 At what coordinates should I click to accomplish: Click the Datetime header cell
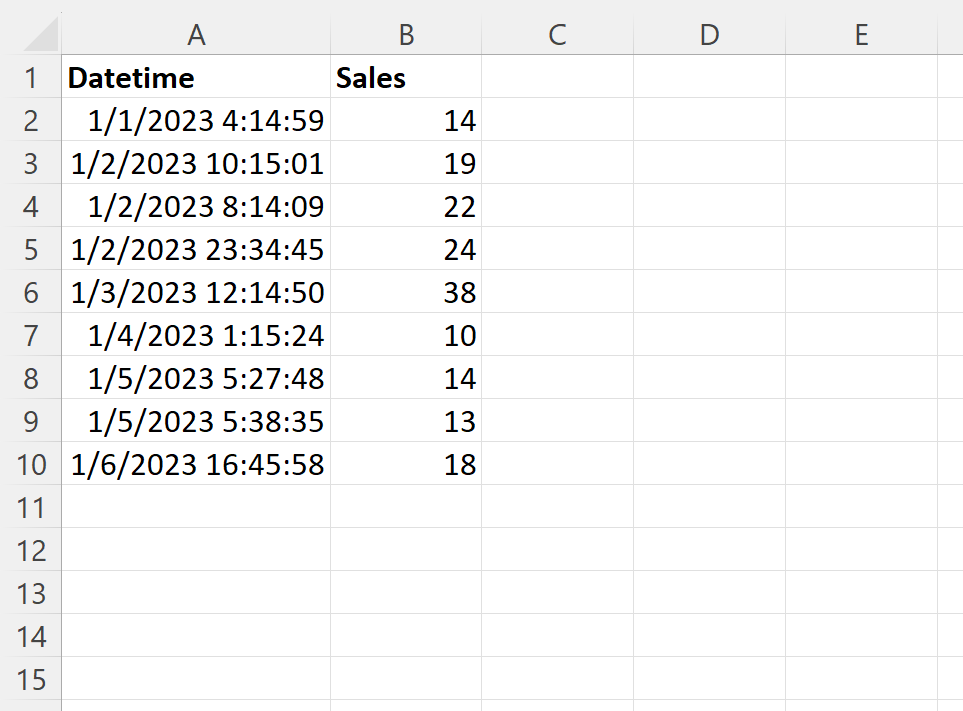tap(196, 77)
